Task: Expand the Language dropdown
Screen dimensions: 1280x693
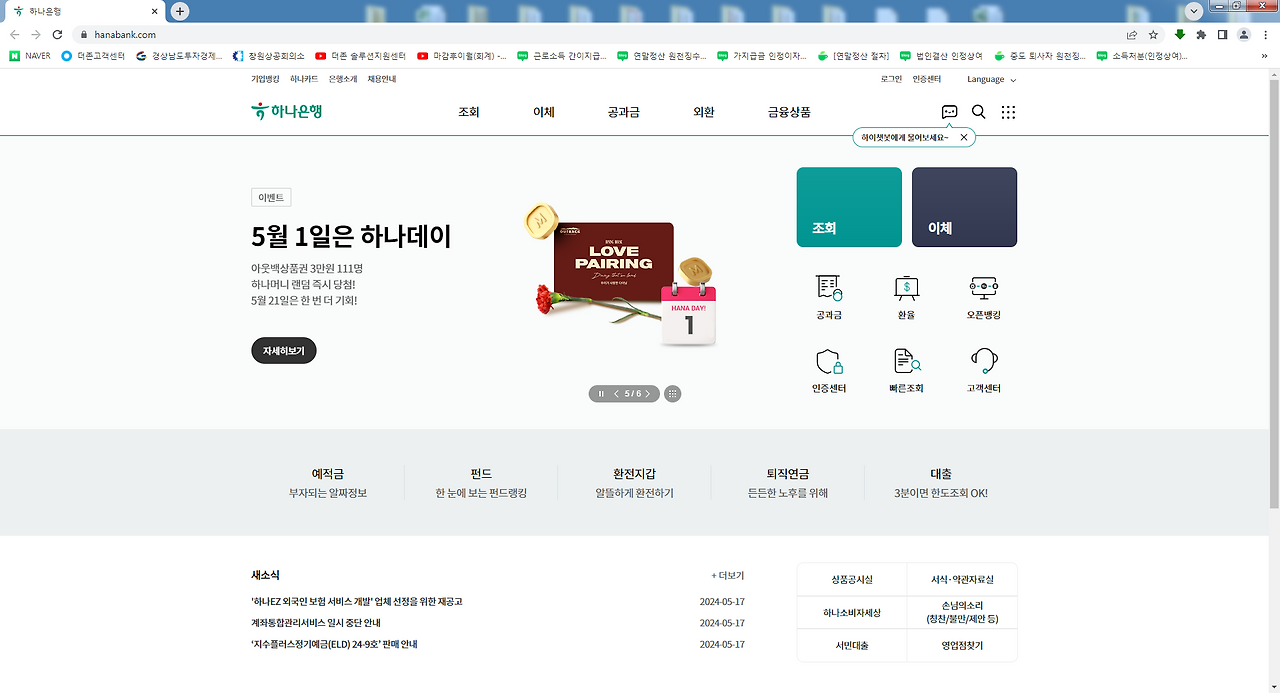Action: (991, 79)
